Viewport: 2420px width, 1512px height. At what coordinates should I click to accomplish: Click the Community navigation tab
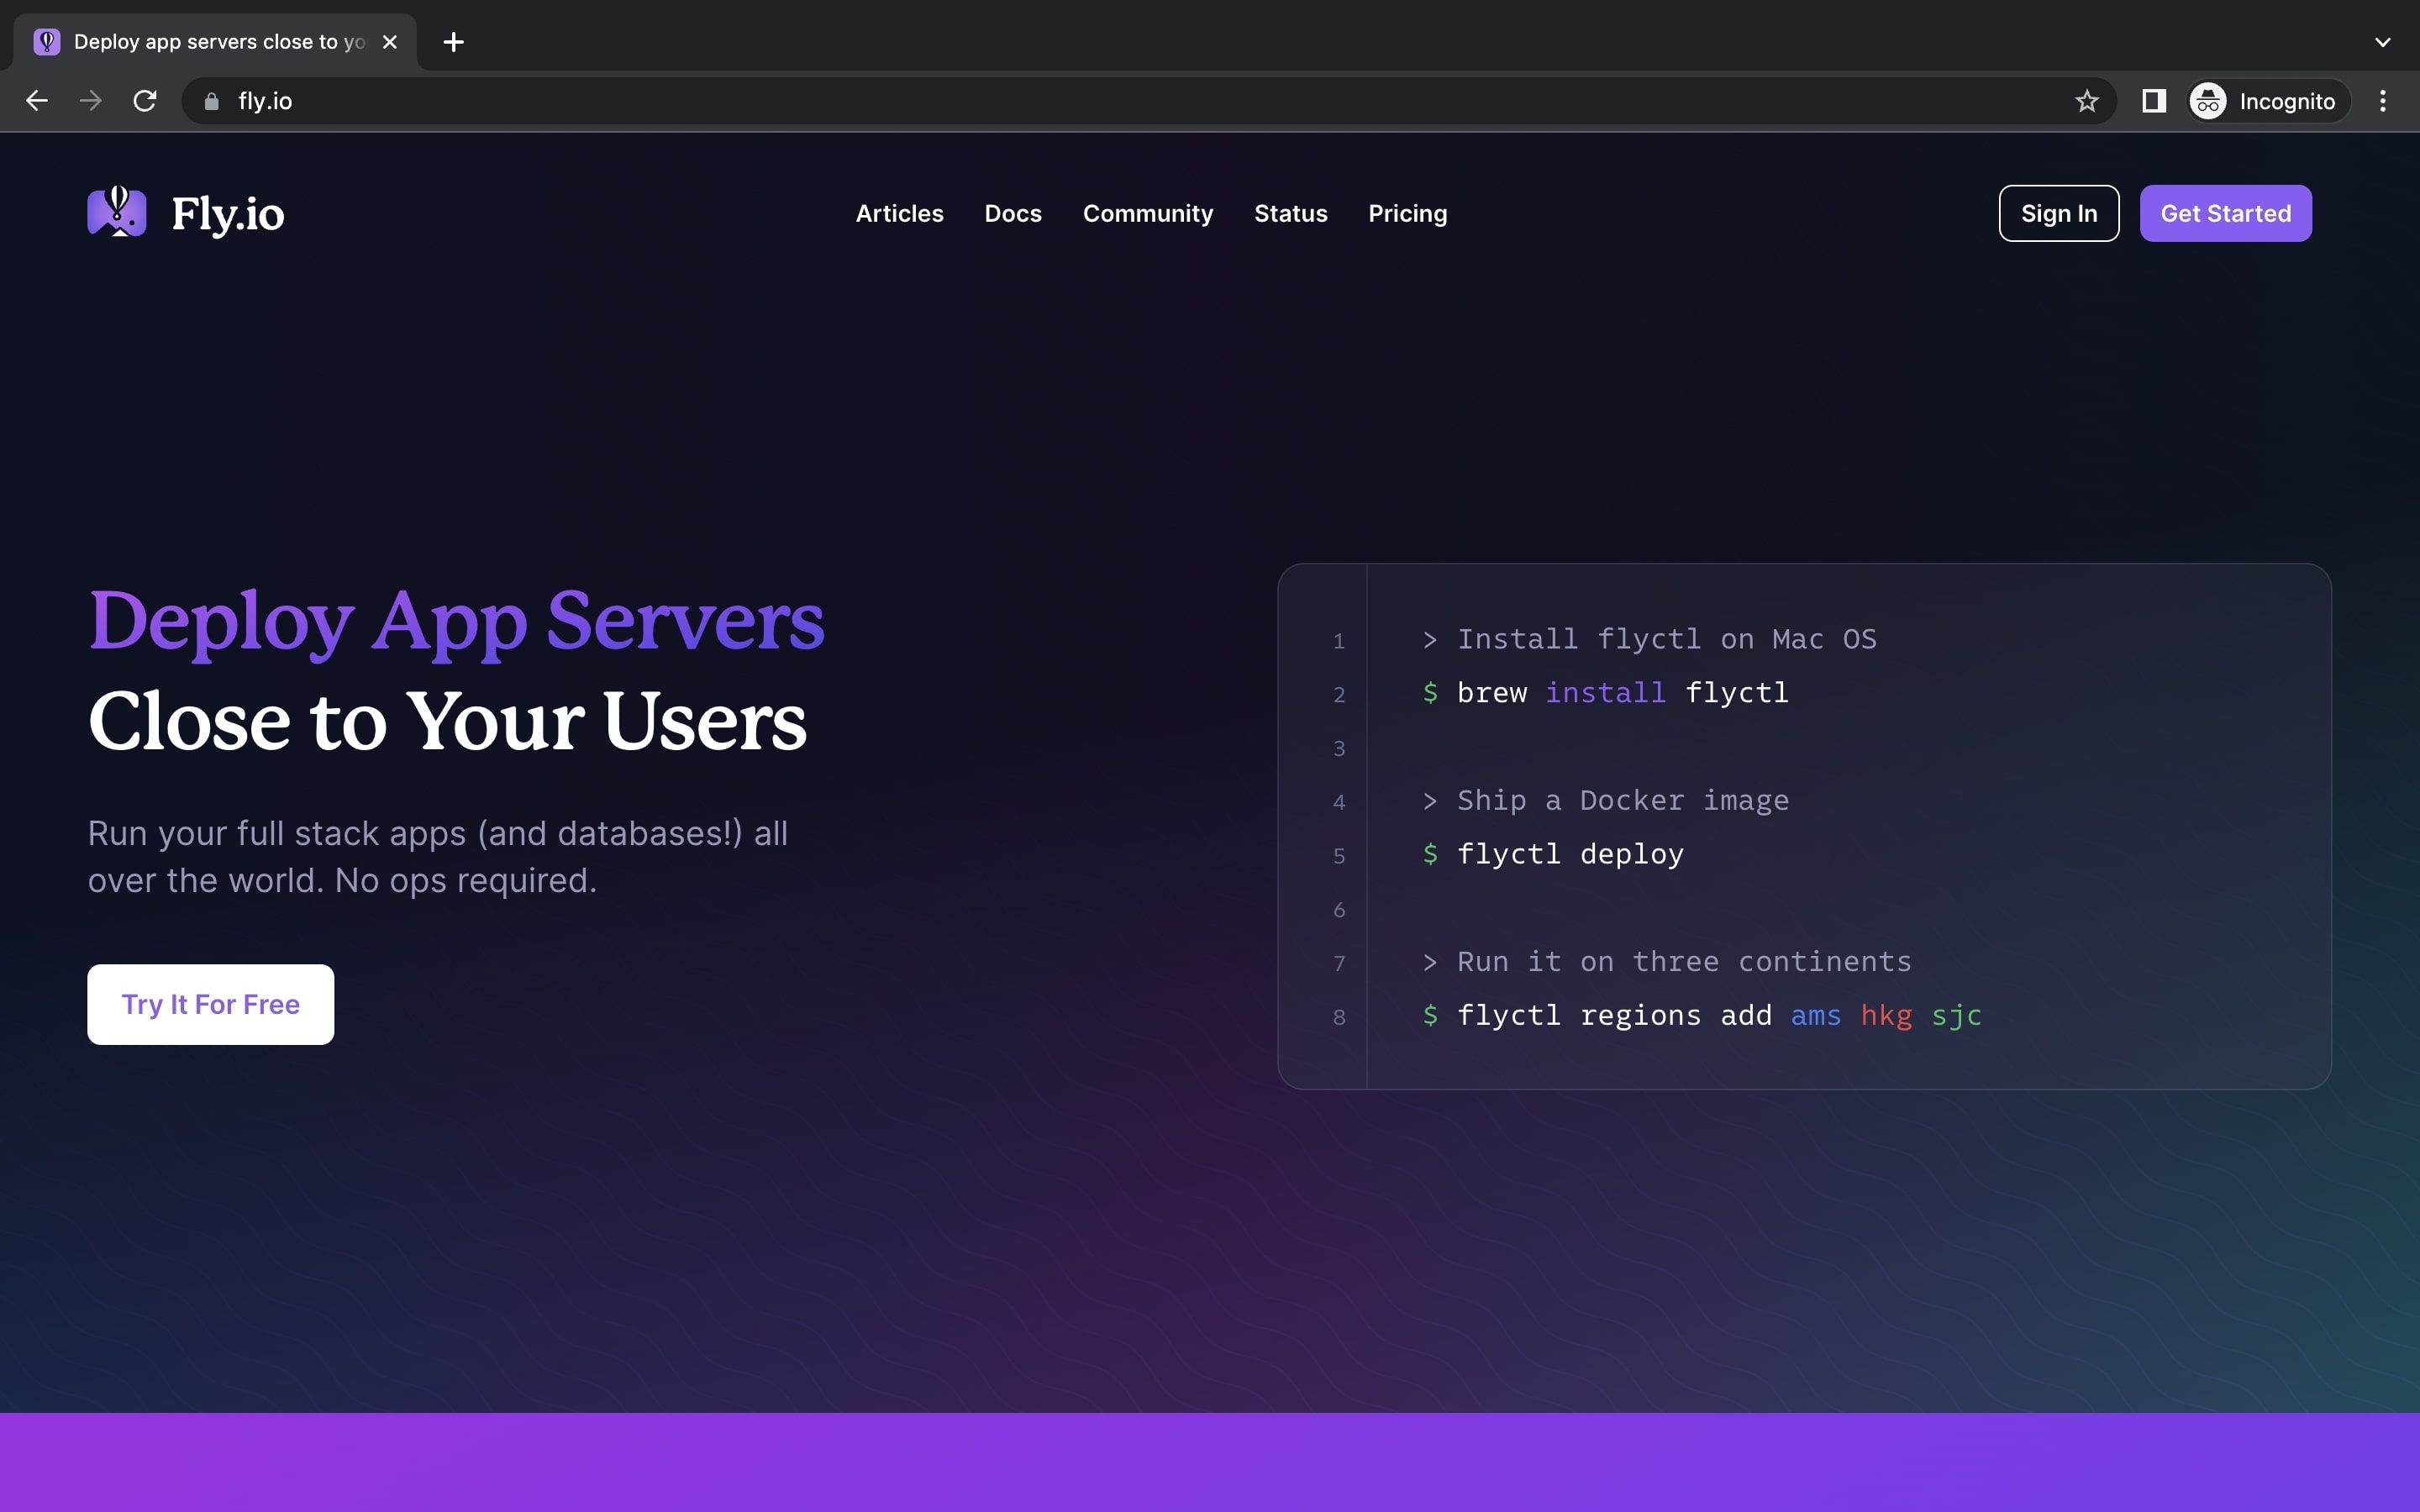coord(1148,213)
